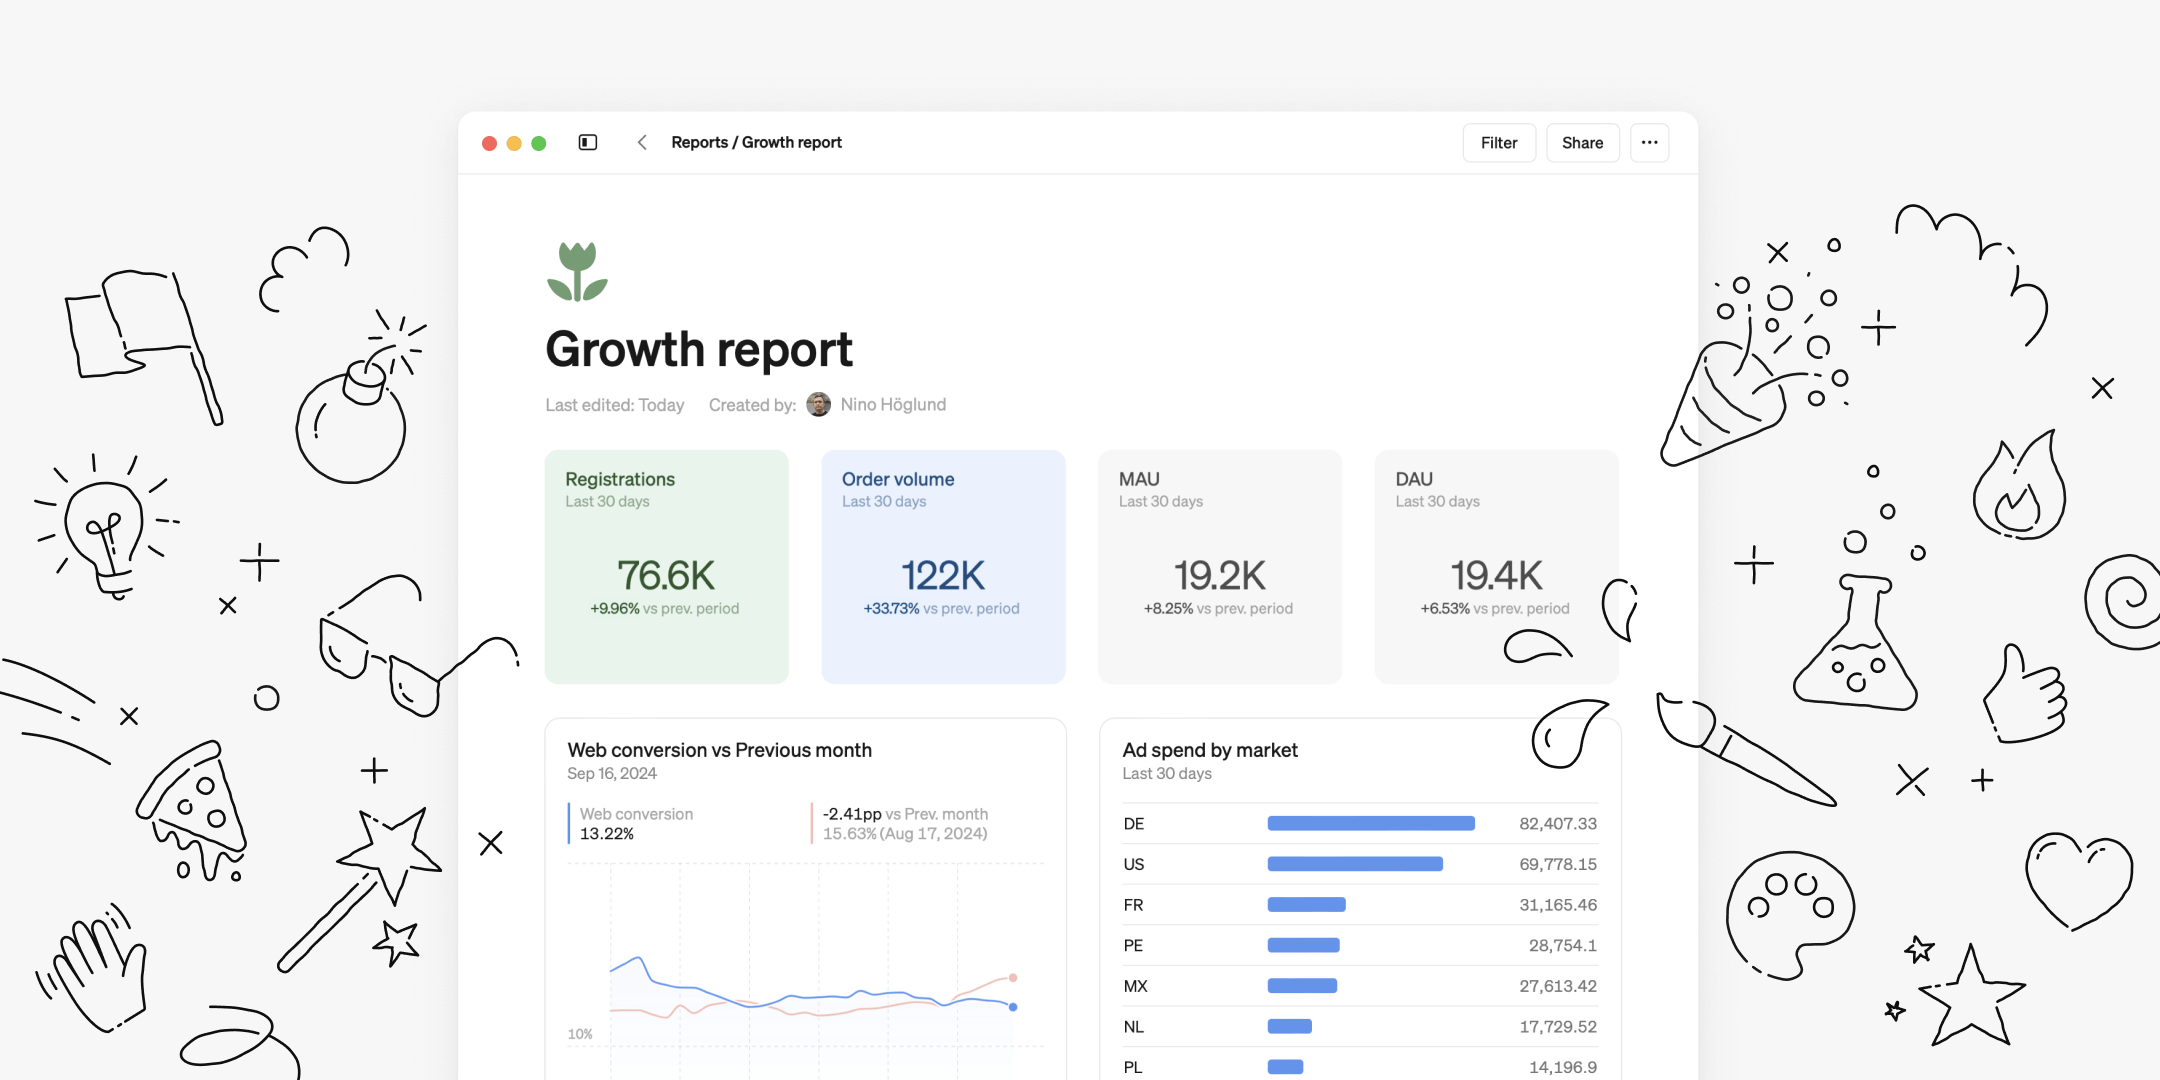2160x1080 pixels.
Task: Open the MAU metric card
Action: click(x=1219, y=566)
